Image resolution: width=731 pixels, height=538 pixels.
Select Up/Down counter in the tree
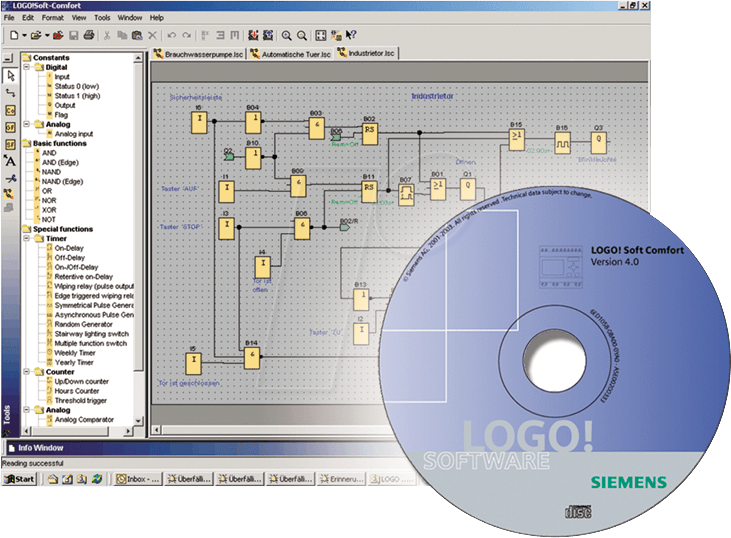pyautogui.click(x=82, y=381)
